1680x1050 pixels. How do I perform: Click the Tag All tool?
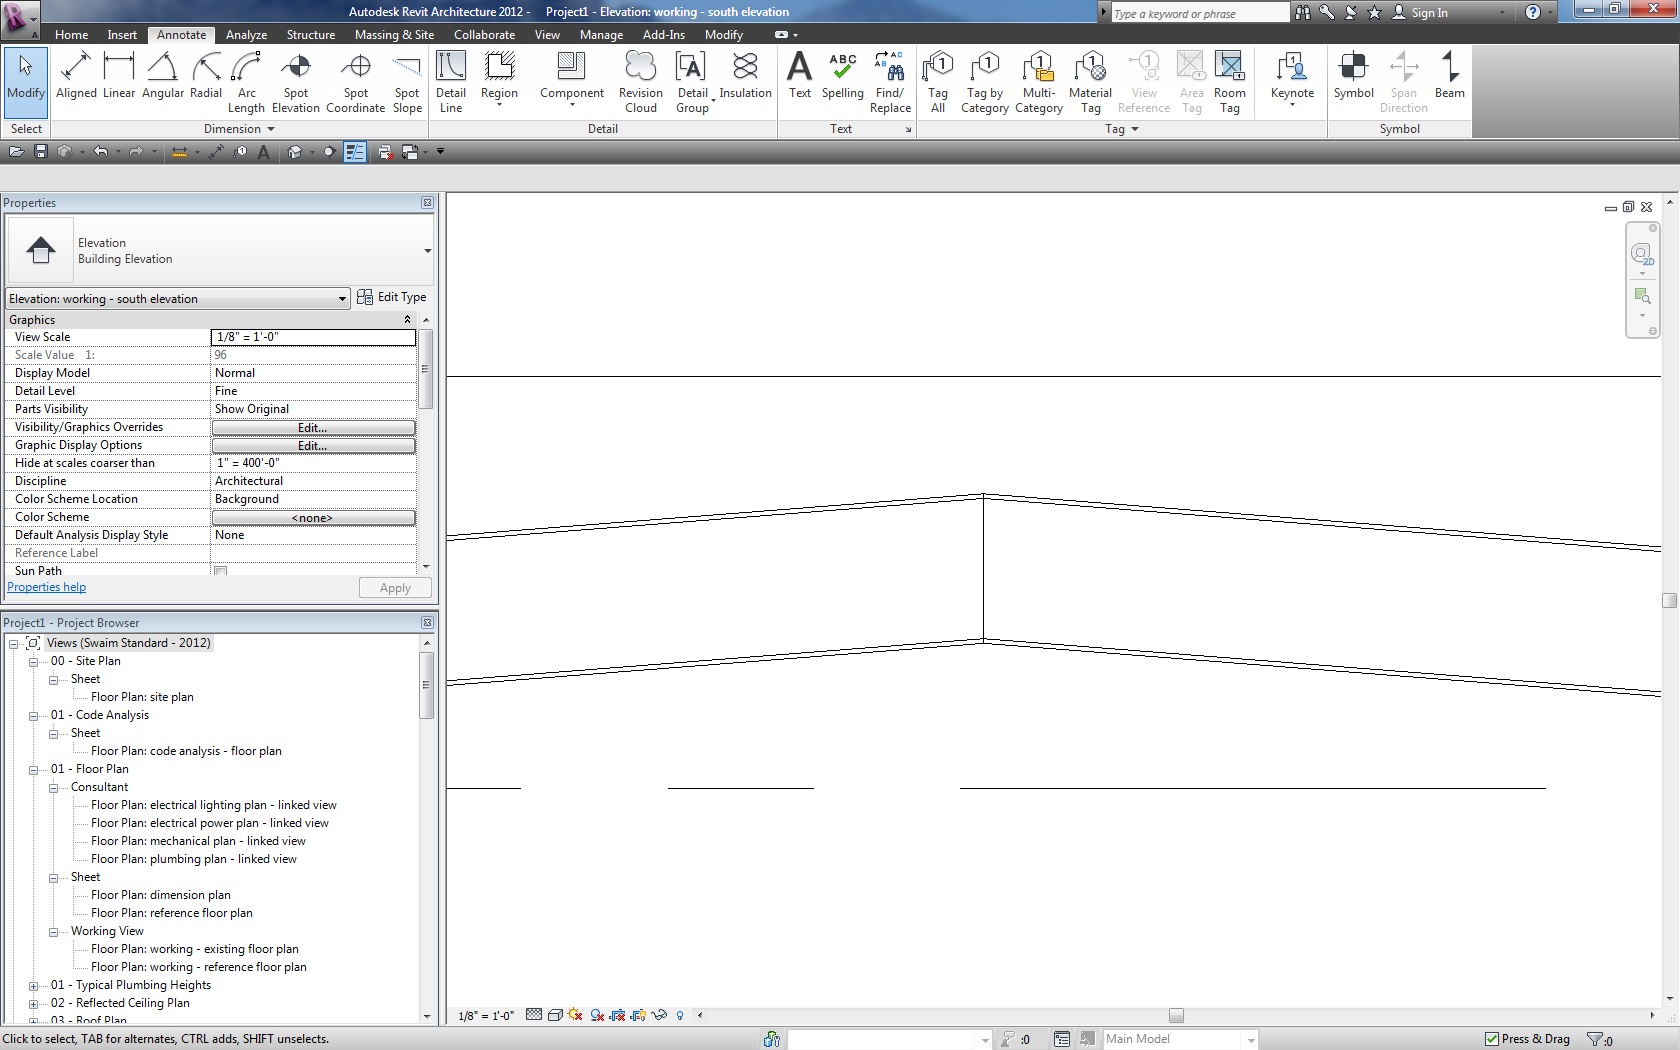[938, 83]
